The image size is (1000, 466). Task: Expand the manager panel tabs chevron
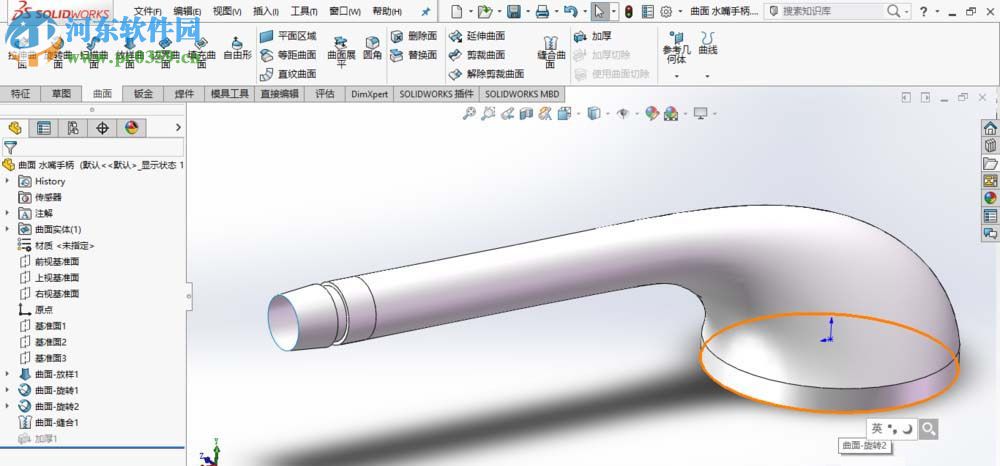click(x=178, y=128)
